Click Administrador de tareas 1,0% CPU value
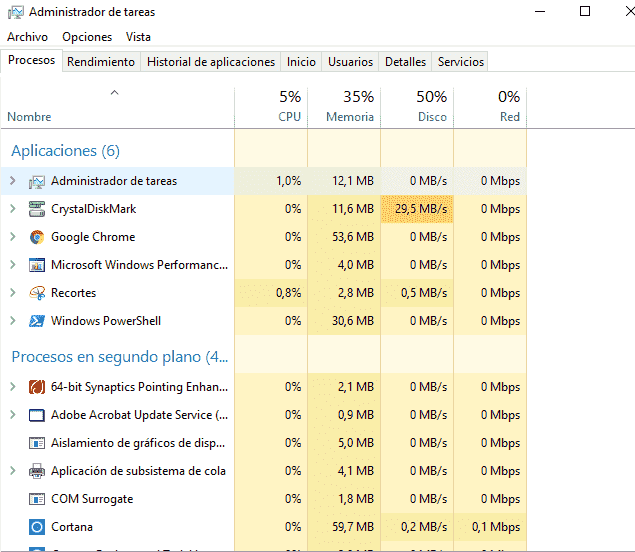This screenshot has height=552, width=635. coord(288,181)
